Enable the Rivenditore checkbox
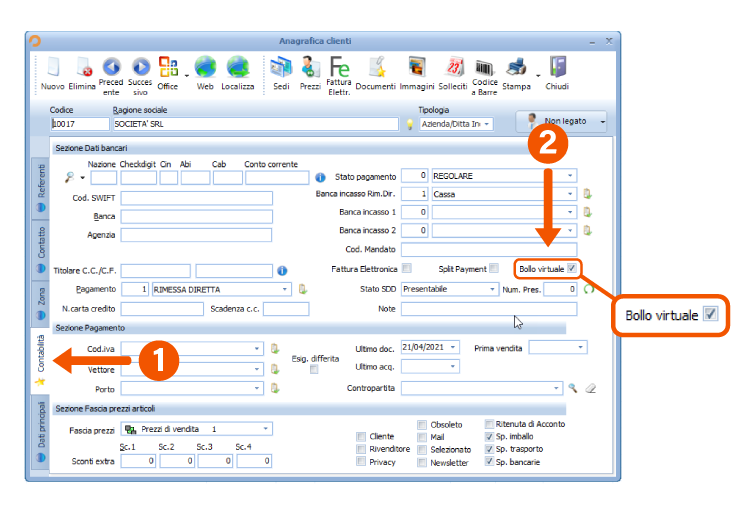 coord(361,449)
